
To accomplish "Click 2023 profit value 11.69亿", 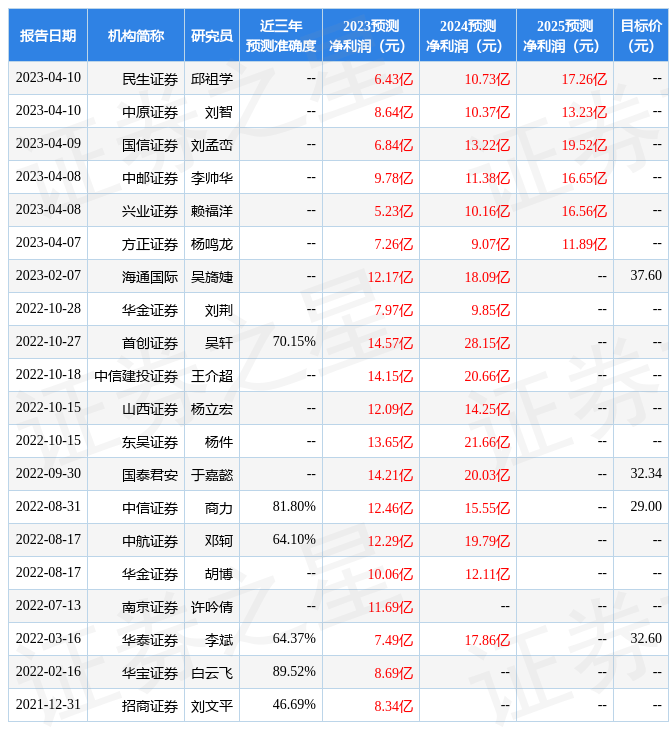I will (x=390, y=607).
